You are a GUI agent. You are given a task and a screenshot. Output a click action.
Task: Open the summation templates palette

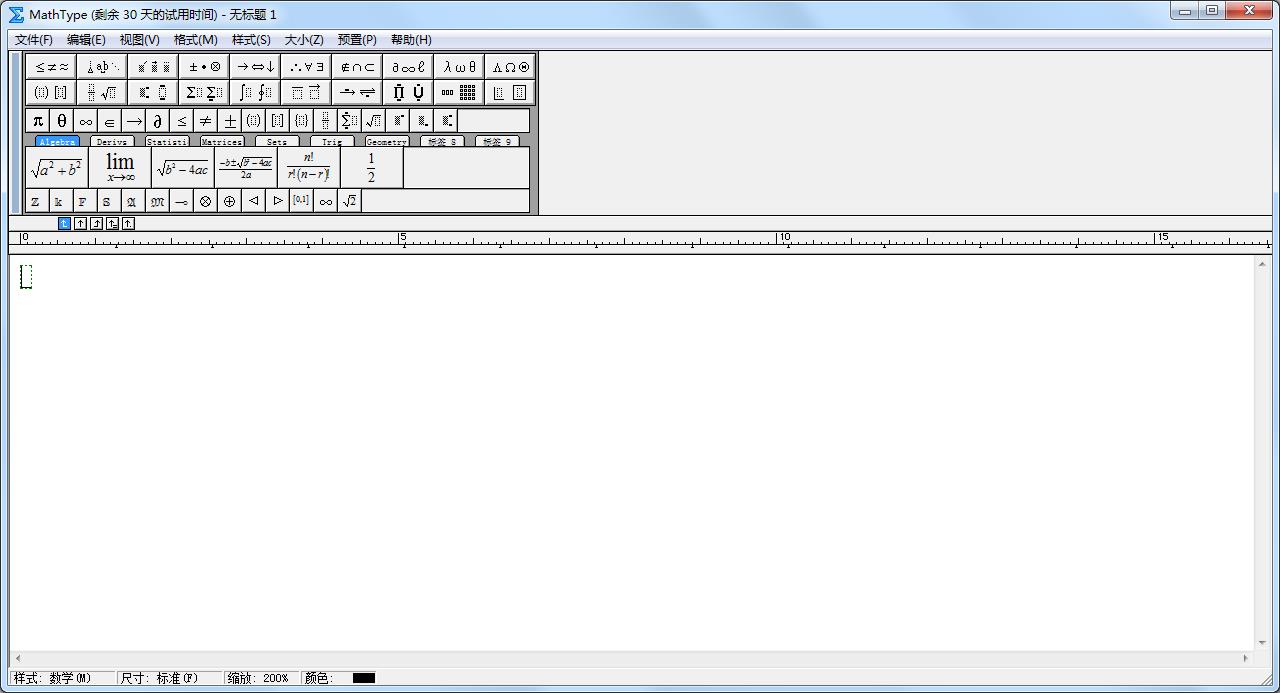(x=205, y=93)
